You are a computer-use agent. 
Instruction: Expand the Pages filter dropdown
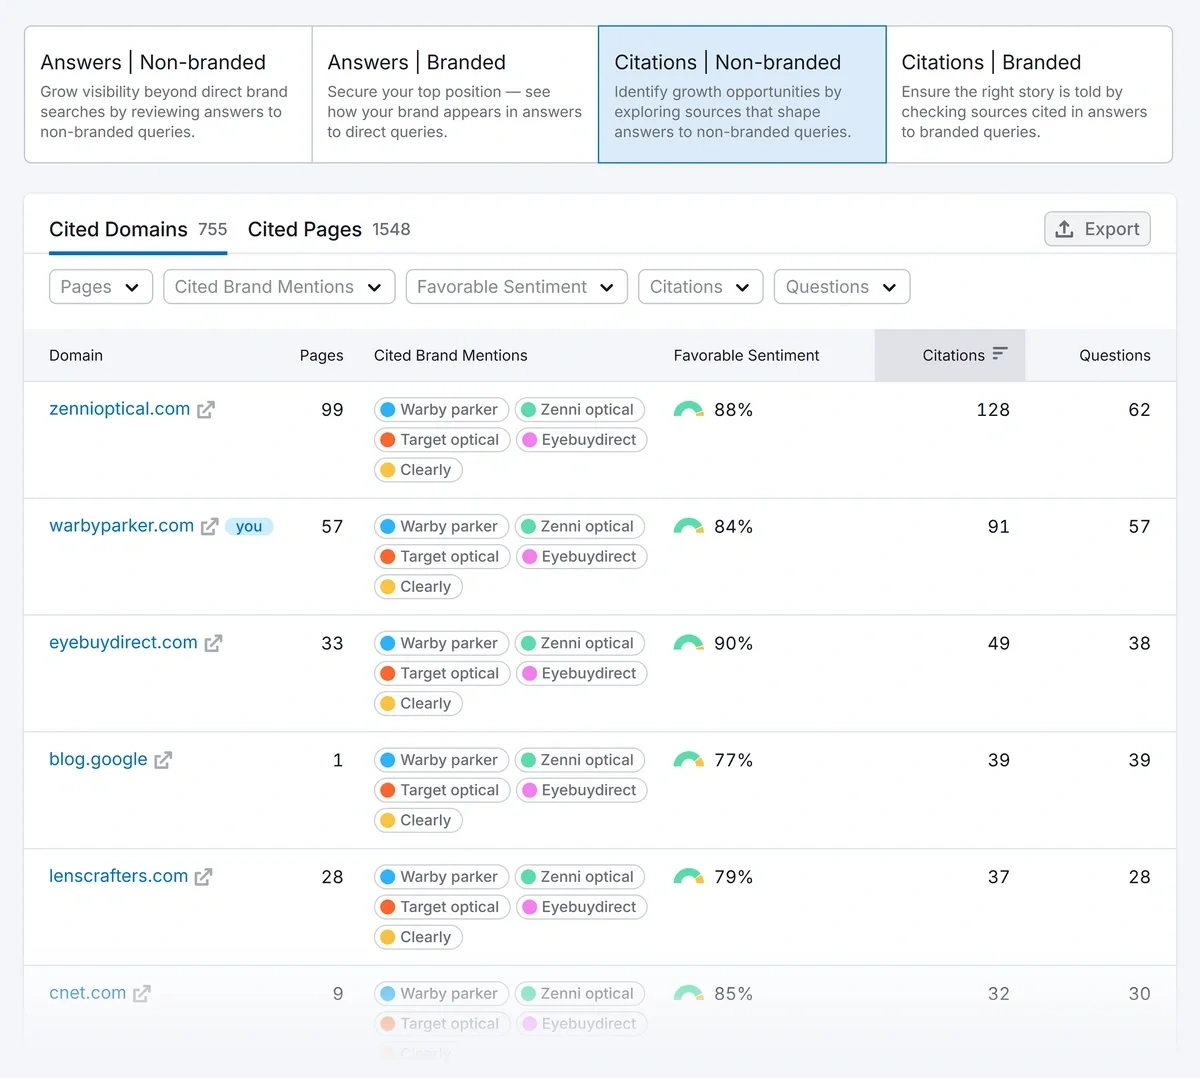pyautogui.click(x=100, y=287)
